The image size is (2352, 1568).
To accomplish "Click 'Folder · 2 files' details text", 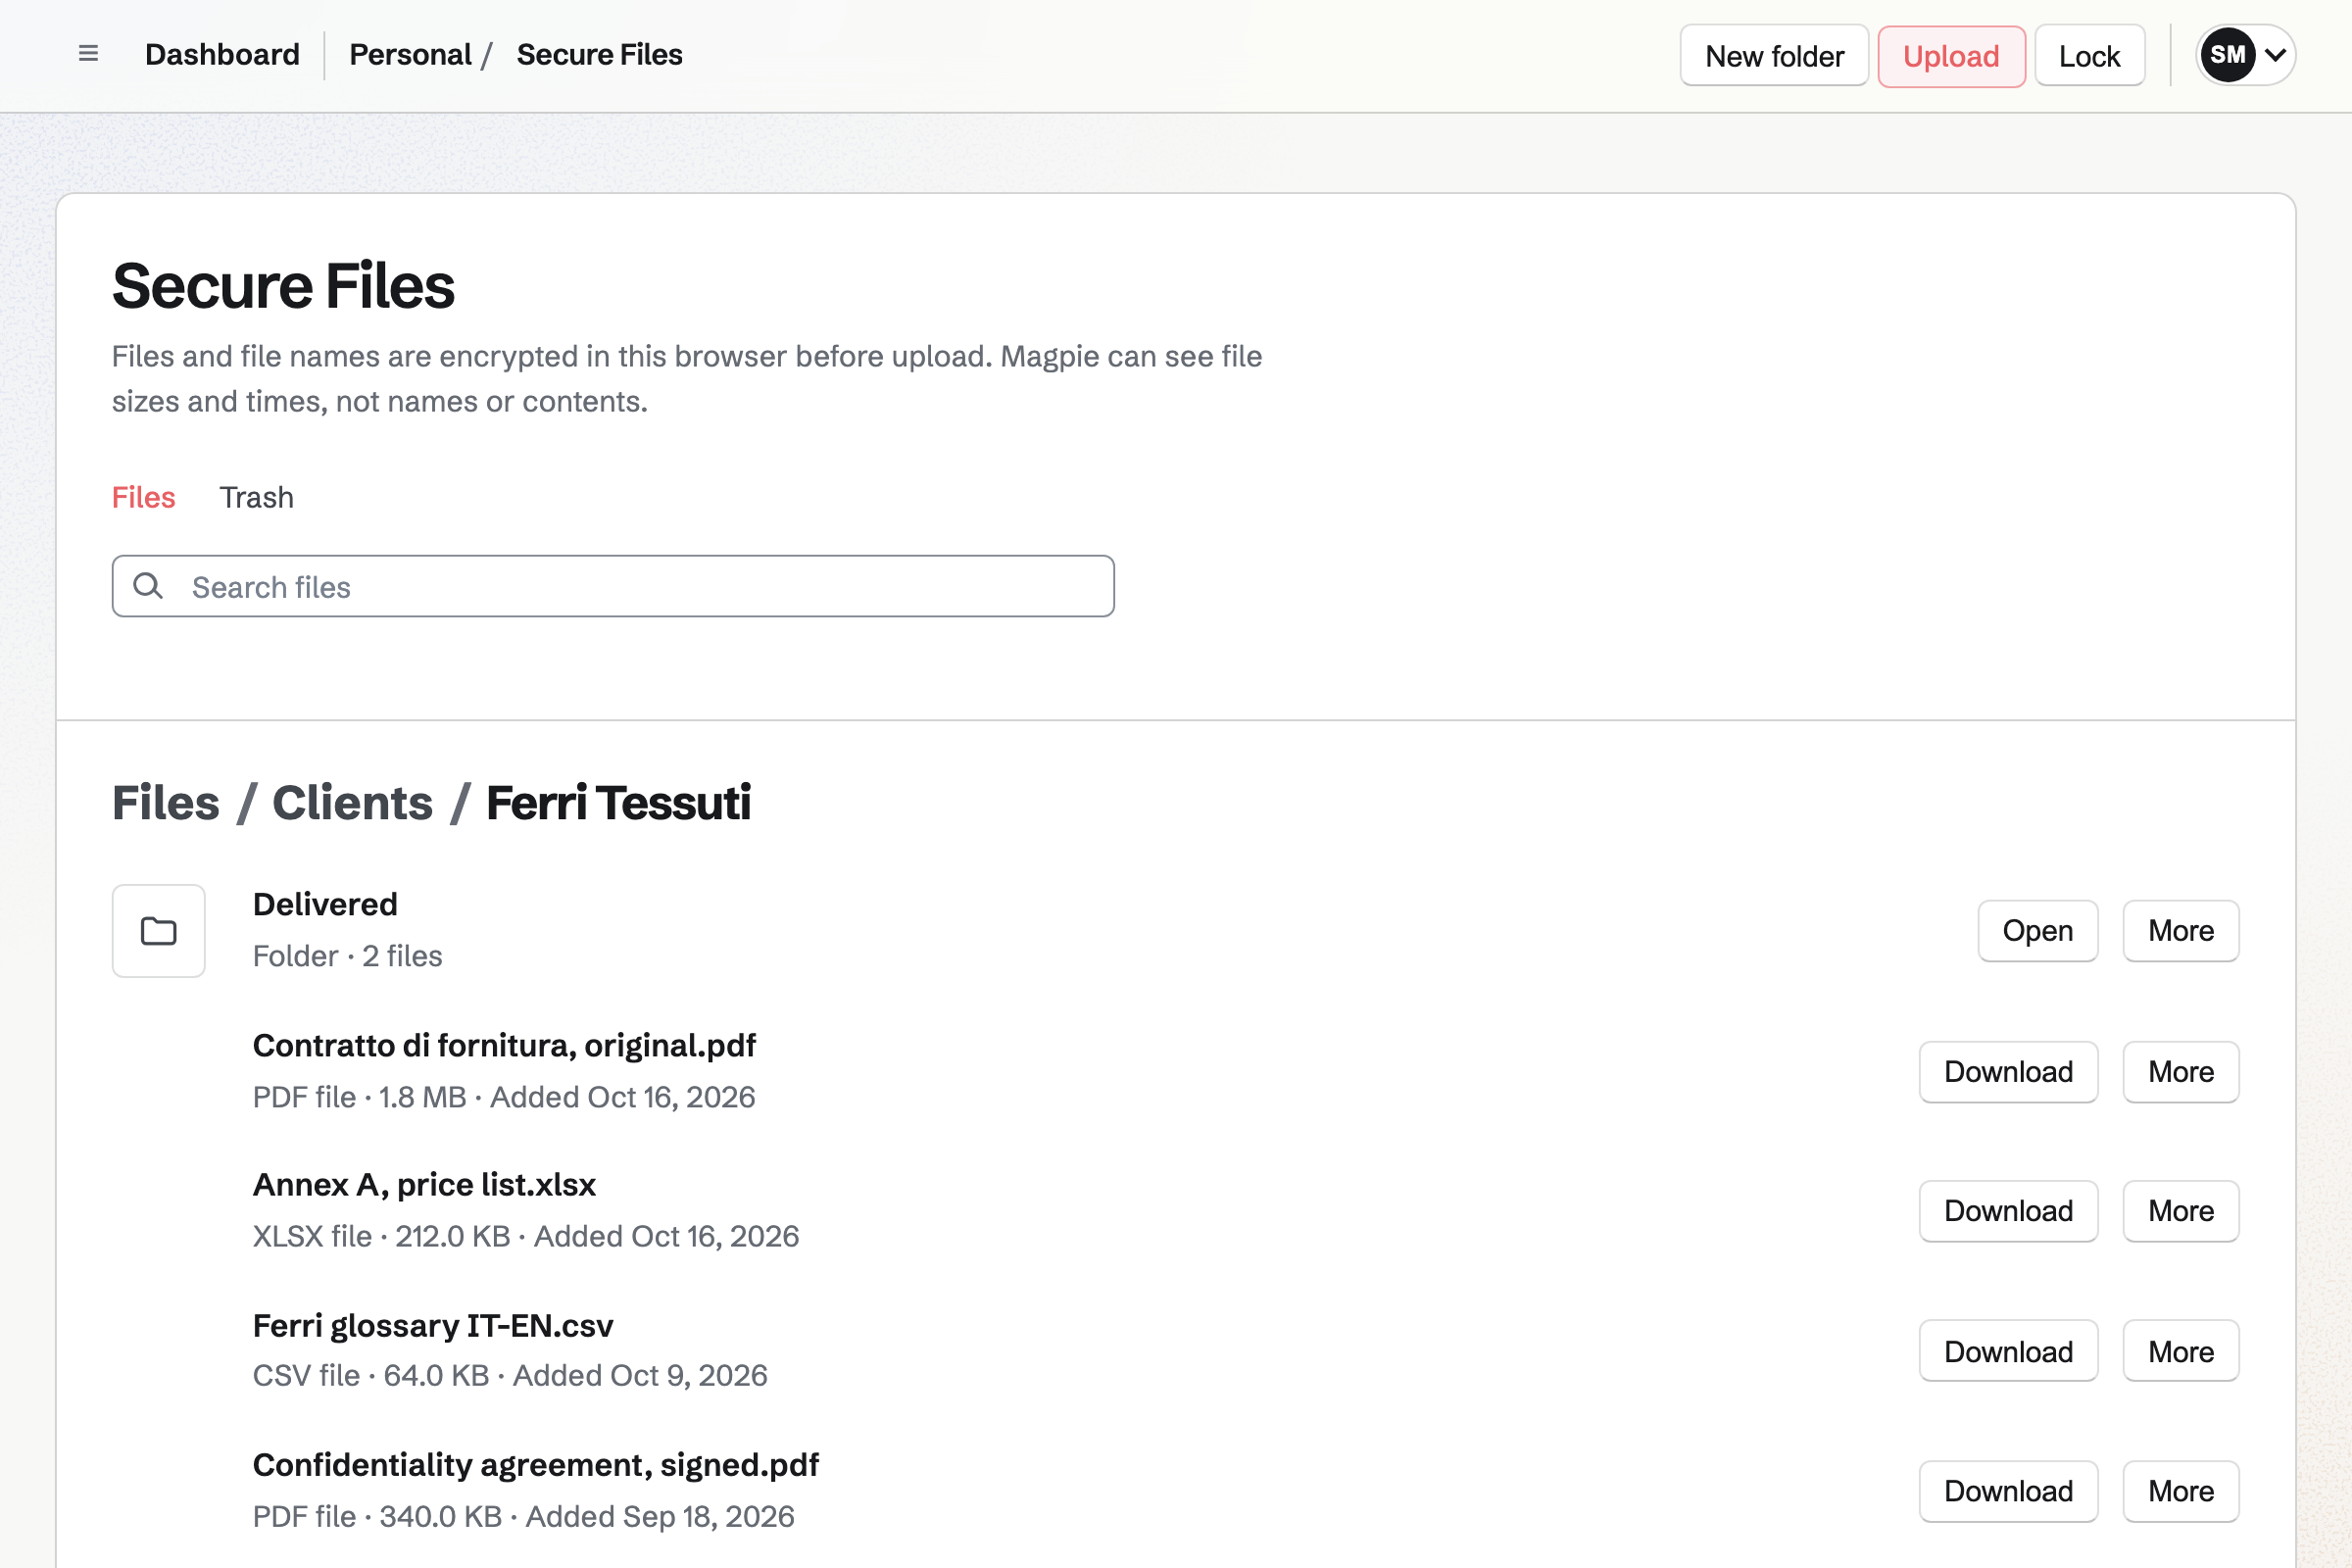I will pyautogui.click(x=347, y=956).
